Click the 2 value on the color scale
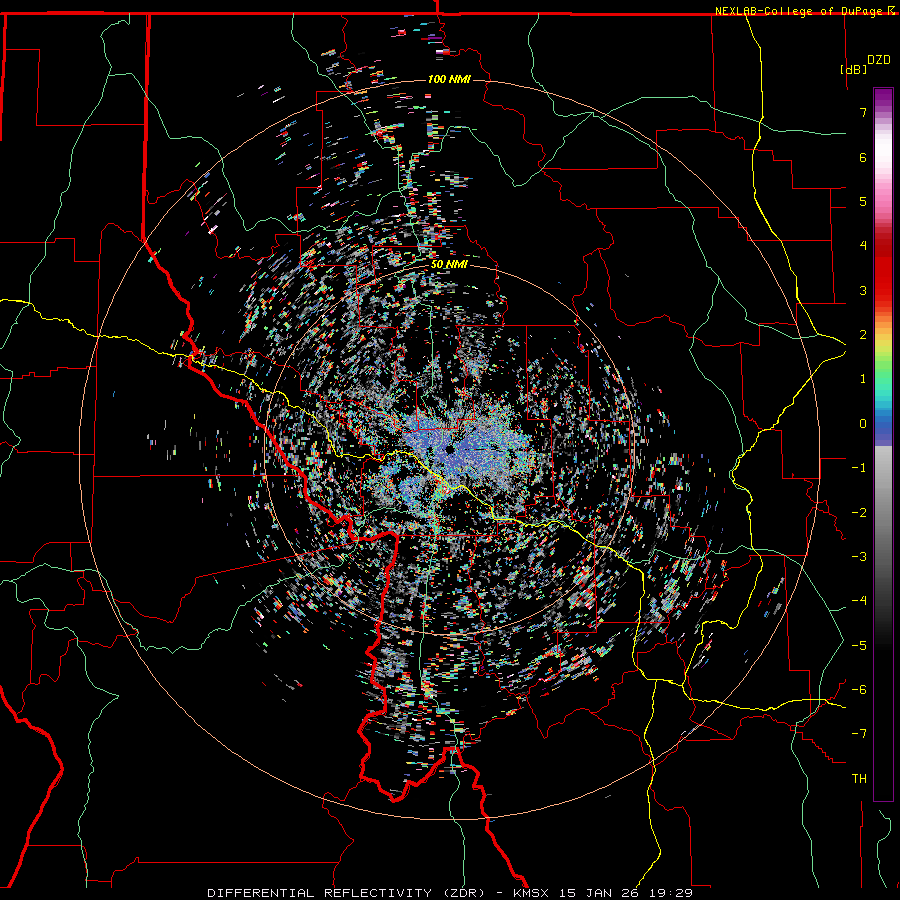Screen dimensions: 900x900 (863, 335)
